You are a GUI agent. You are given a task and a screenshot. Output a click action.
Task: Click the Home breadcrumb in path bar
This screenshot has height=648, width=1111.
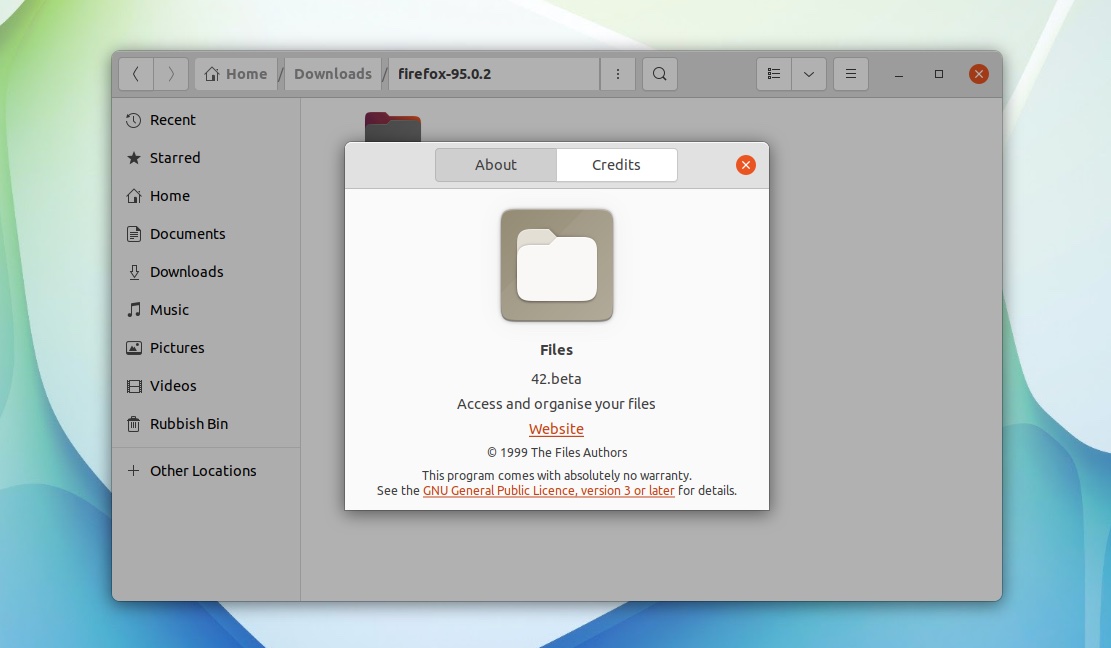click(236, 74)
